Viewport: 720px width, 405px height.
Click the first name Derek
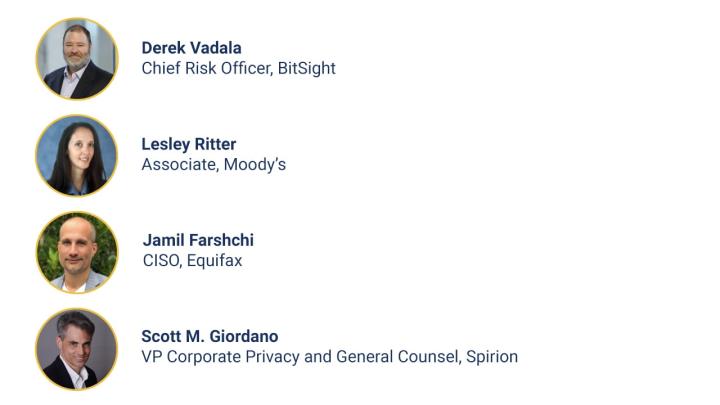[x=164, y=48]
